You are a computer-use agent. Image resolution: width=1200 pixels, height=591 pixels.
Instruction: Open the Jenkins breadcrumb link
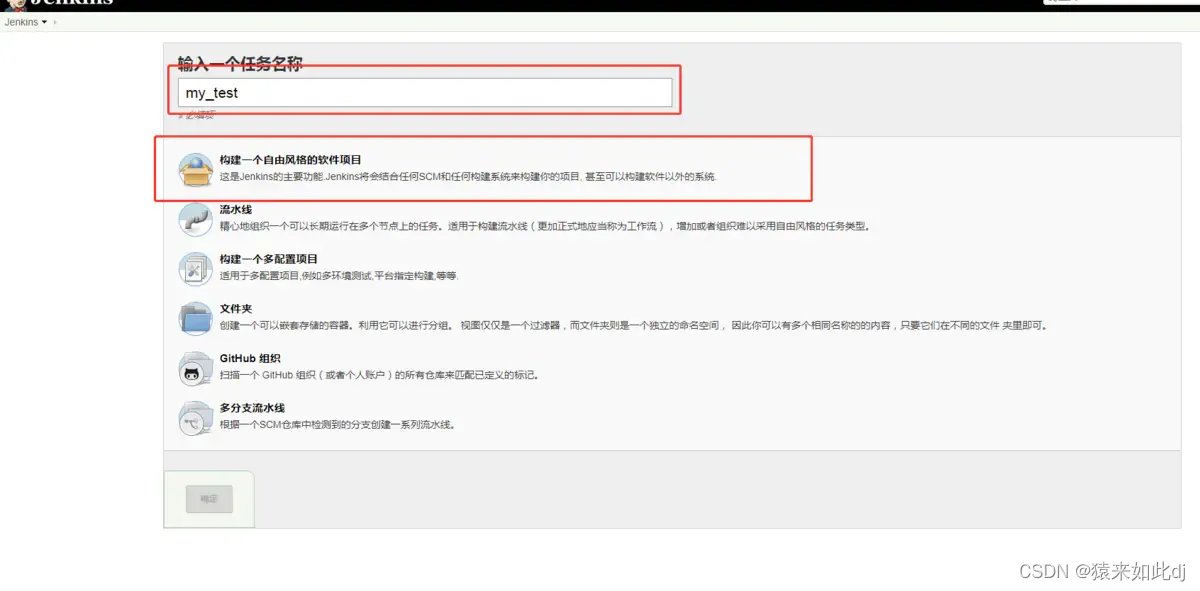coord(21,21)
